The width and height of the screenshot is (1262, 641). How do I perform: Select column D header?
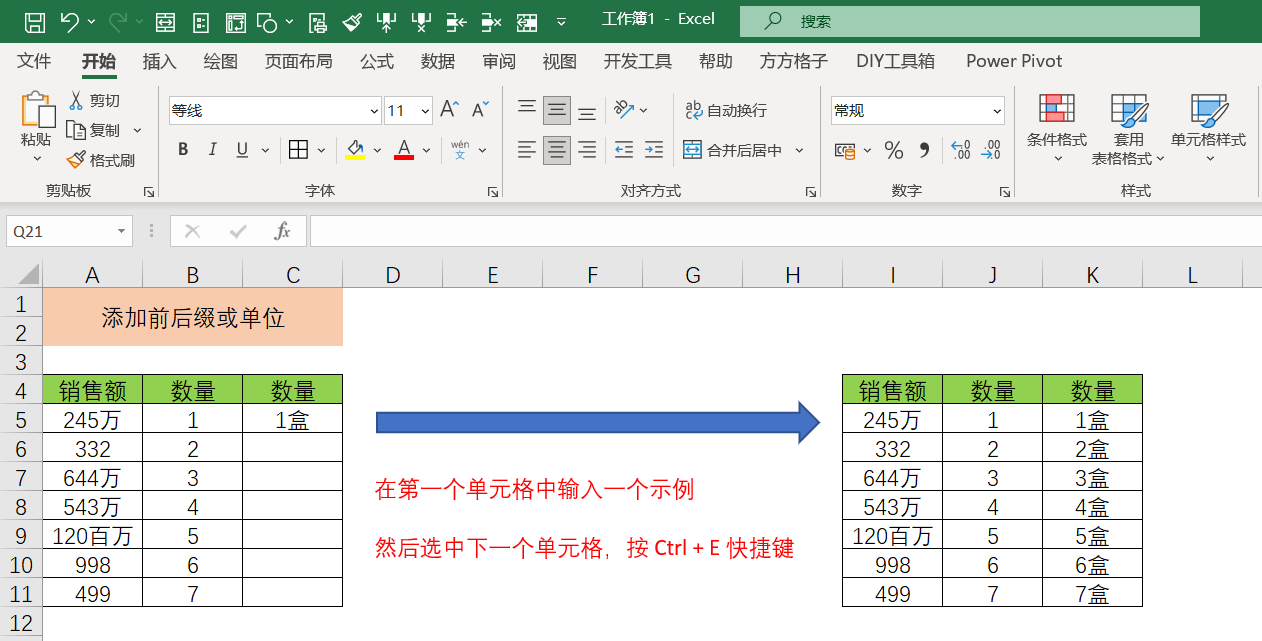coord(392,275)
